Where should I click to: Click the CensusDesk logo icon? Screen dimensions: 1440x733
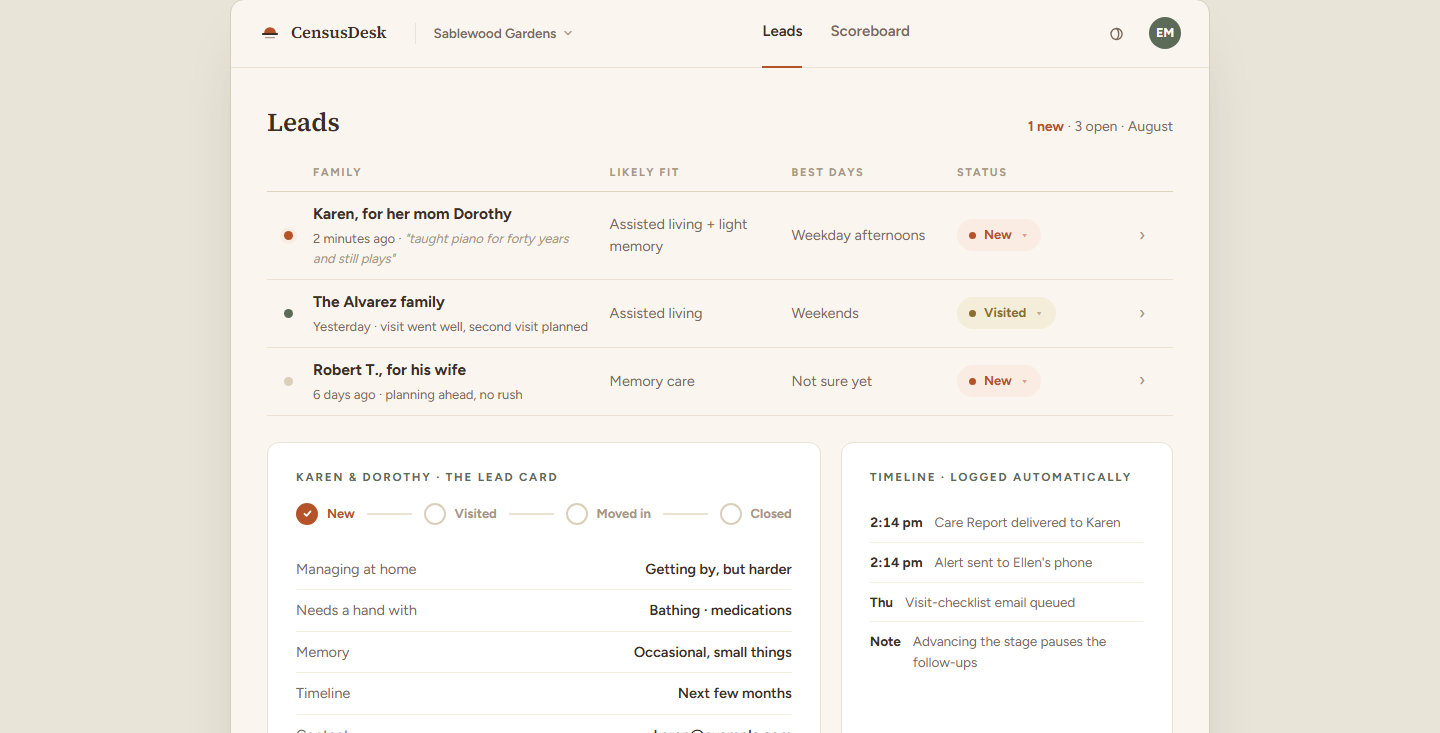click(270, 33)
